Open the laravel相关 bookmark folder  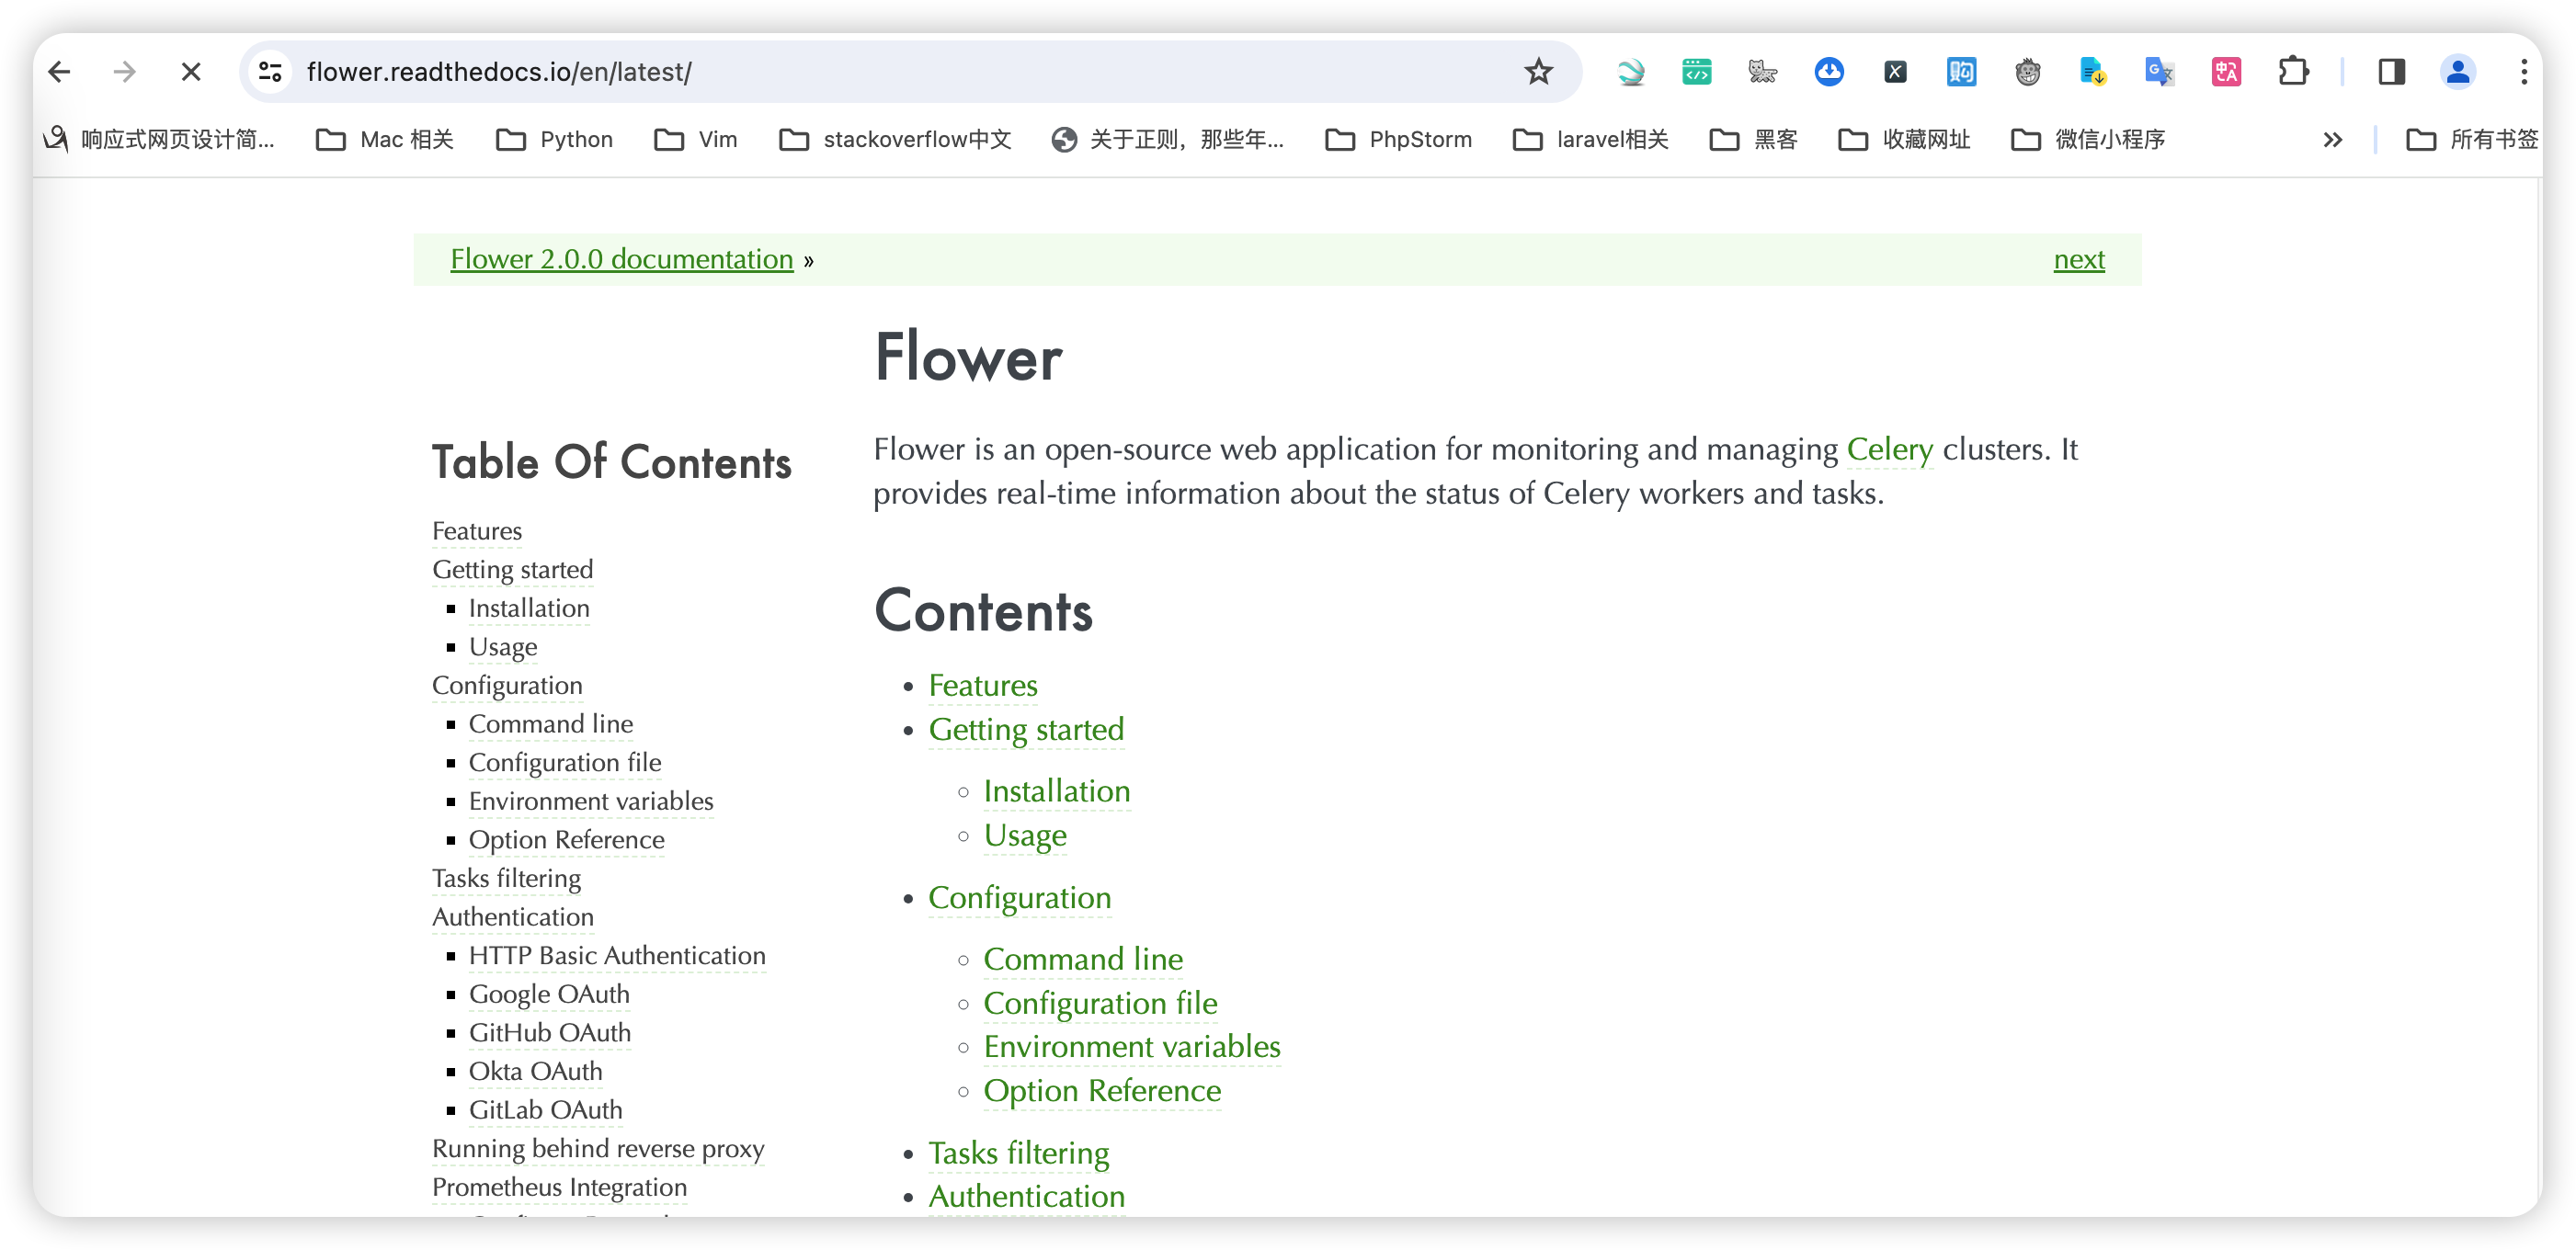pyautogui.click(x=1591, y=140)
